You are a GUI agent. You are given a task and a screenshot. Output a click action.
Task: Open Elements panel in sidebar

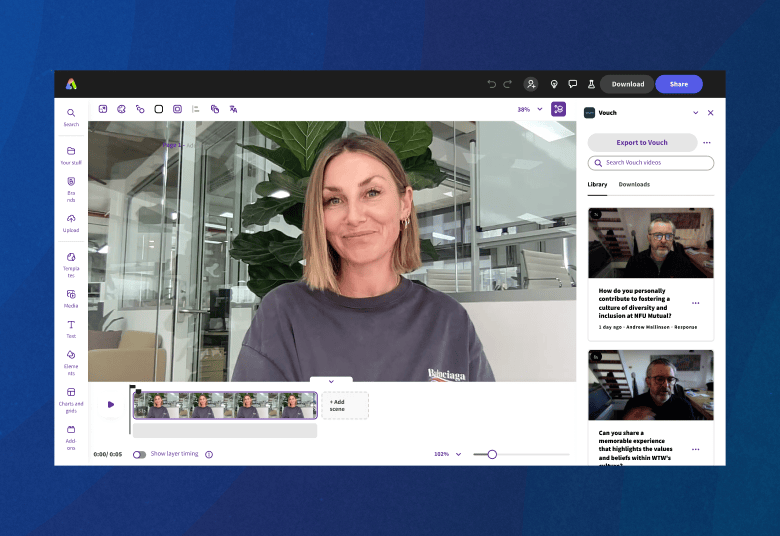(71, 362)
